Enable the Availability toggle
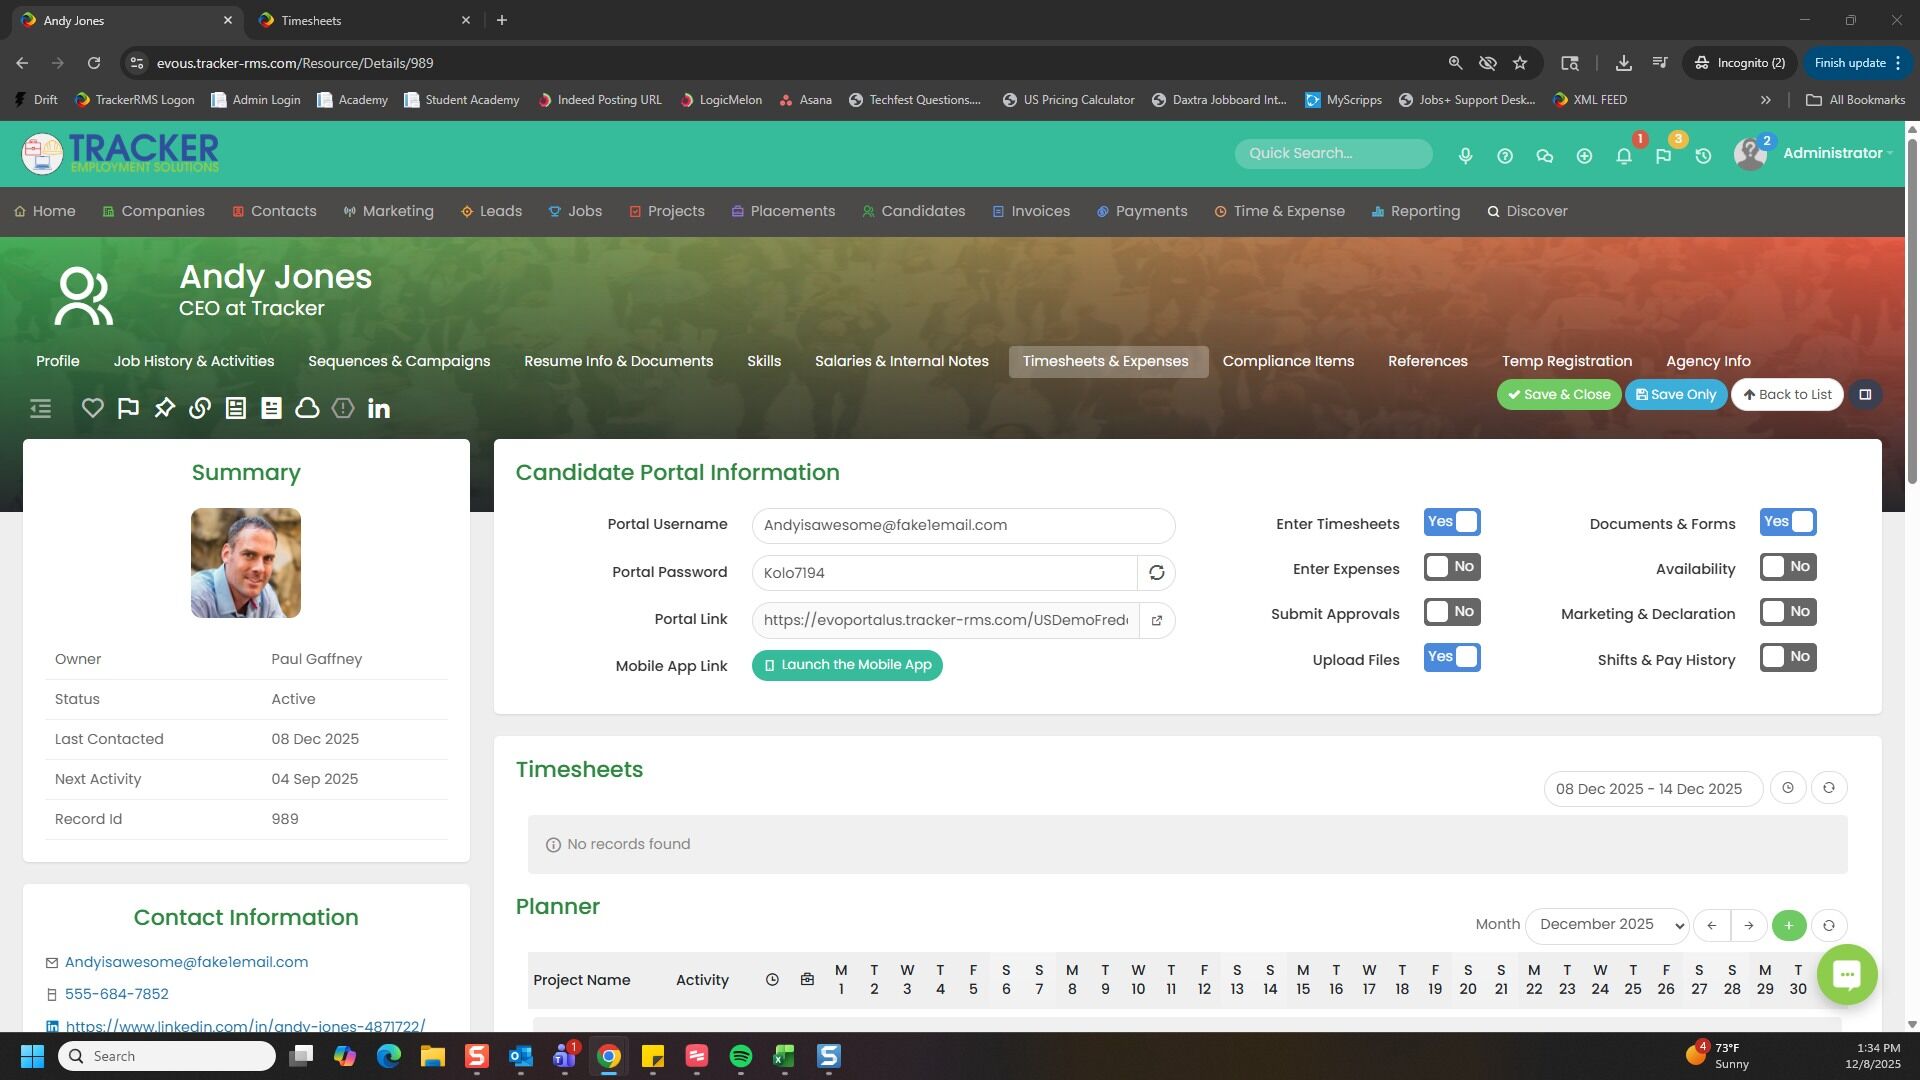The width and height of the screenshot is (1920, 1080). (x=1787, y=567)
